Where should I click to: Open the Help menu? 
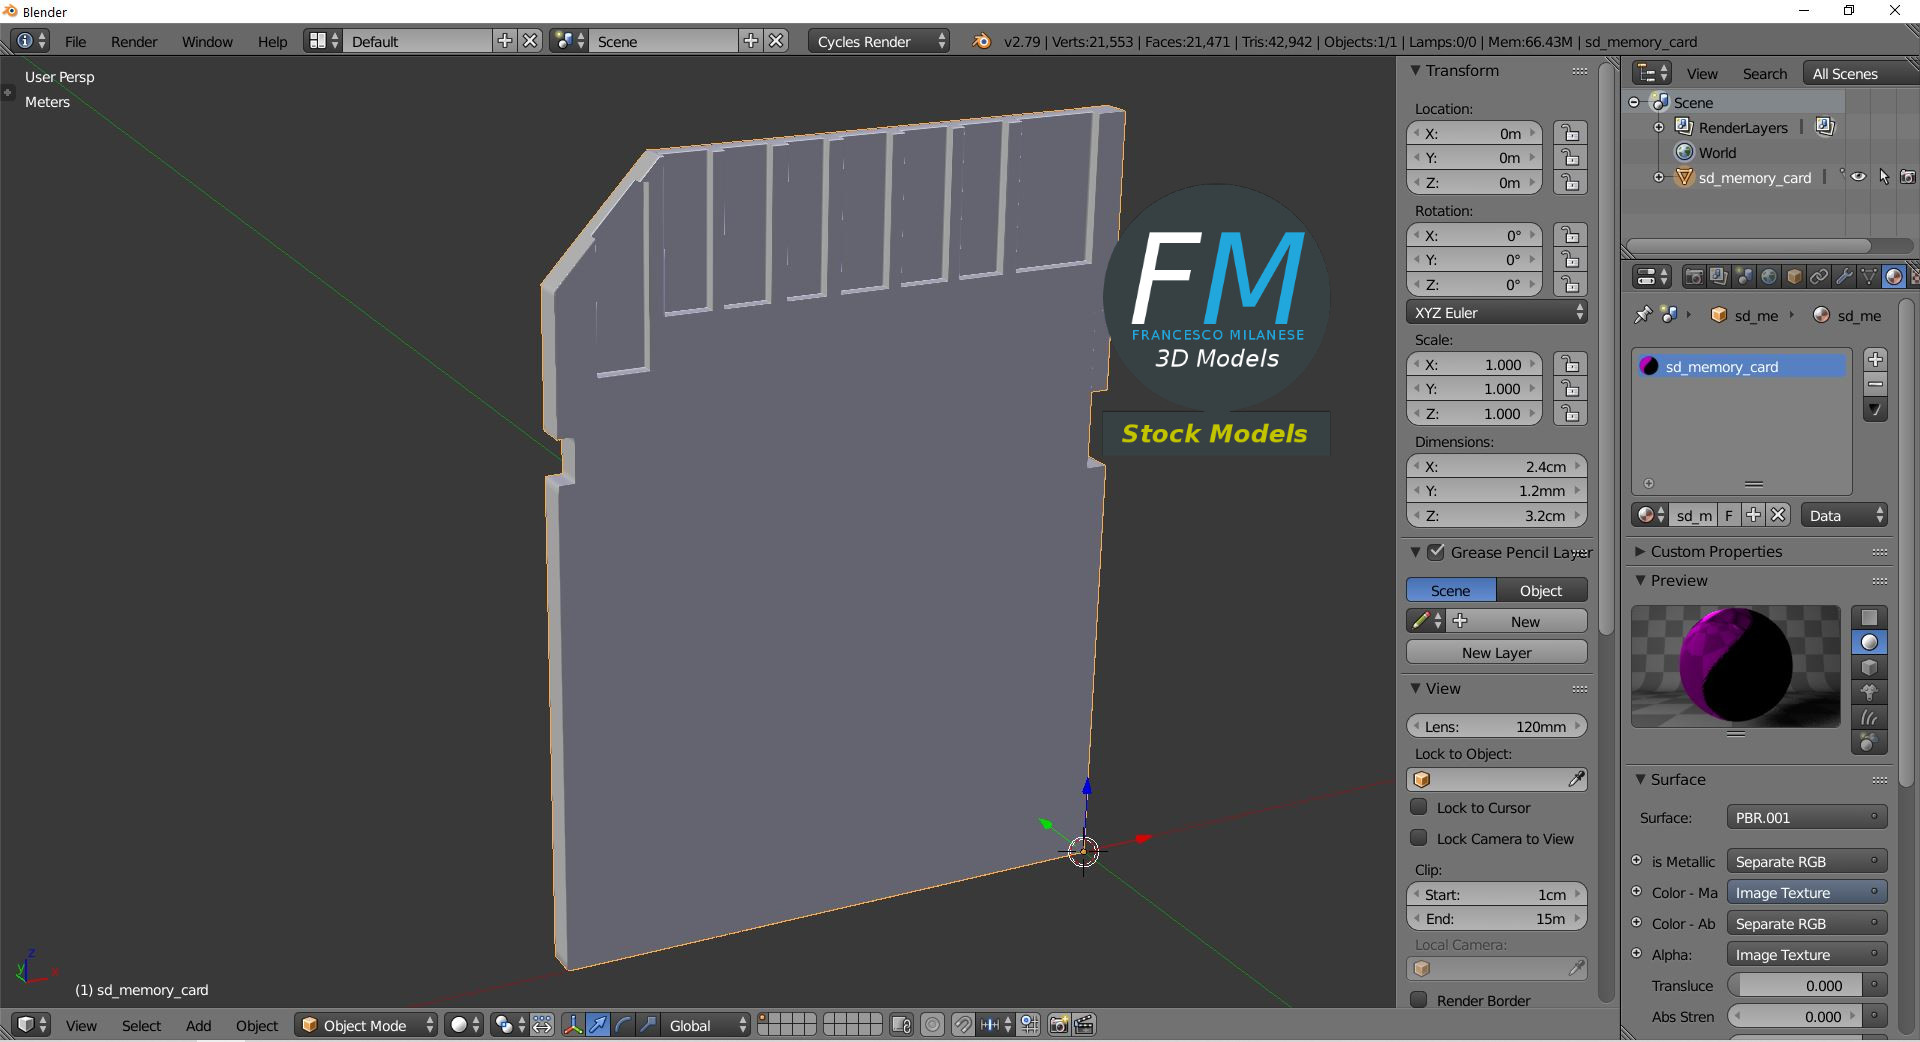point(272,41)
